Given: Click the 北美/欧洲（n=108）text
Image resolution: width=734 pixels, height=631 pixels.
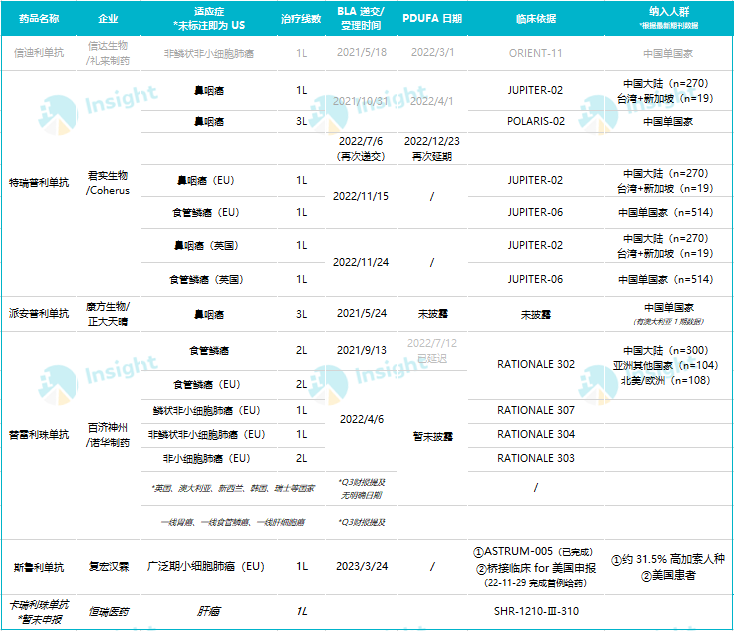Looking at the screenshot, I should 665,381.
